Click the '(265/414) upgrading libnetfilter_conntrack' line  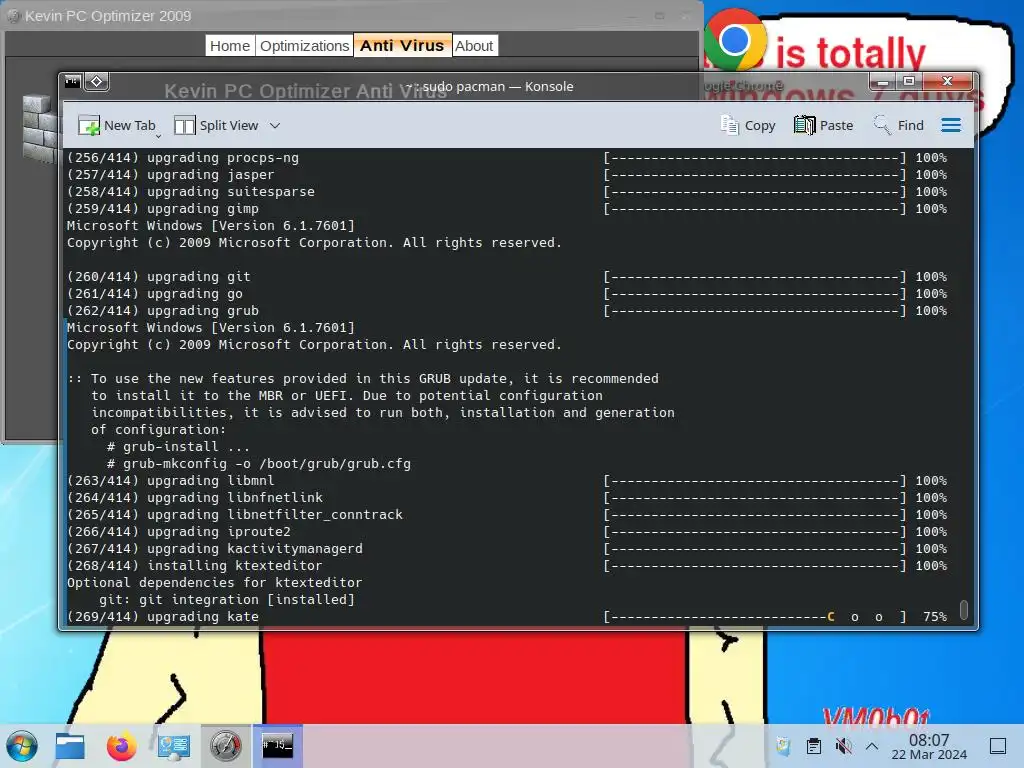[235, 515]
